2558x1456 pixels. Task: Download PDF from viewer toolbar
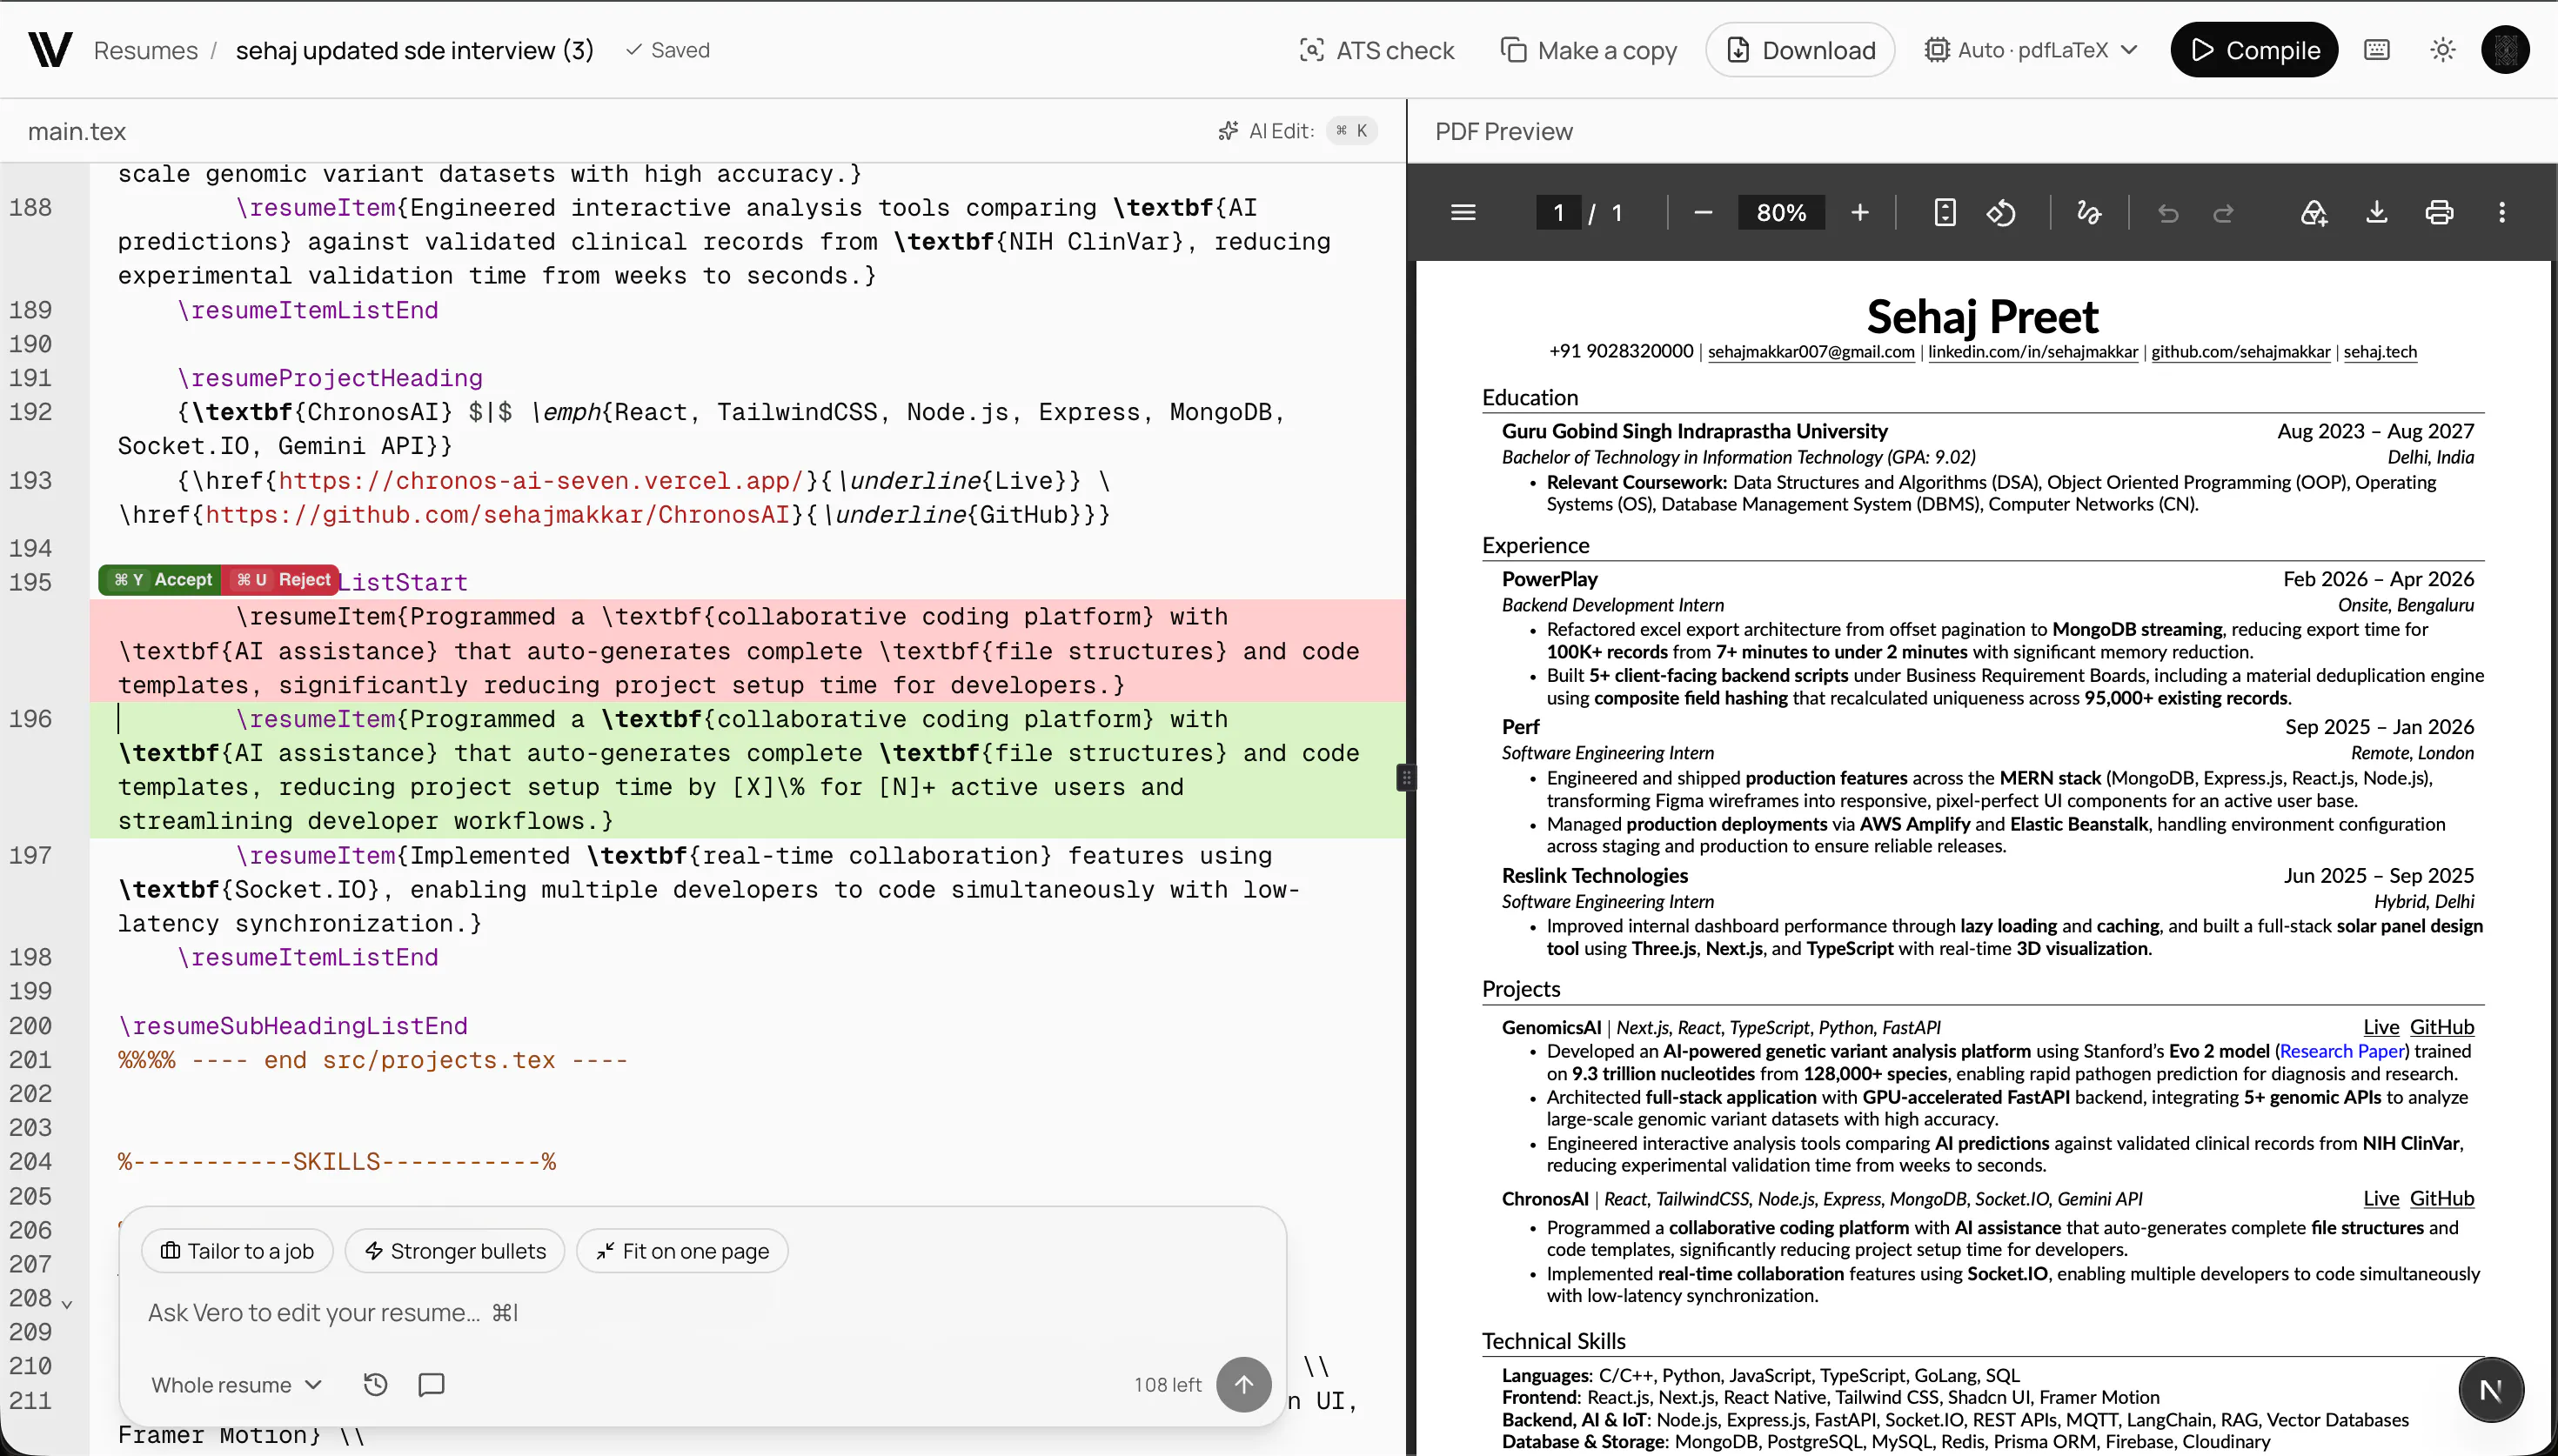(2377, 212)
